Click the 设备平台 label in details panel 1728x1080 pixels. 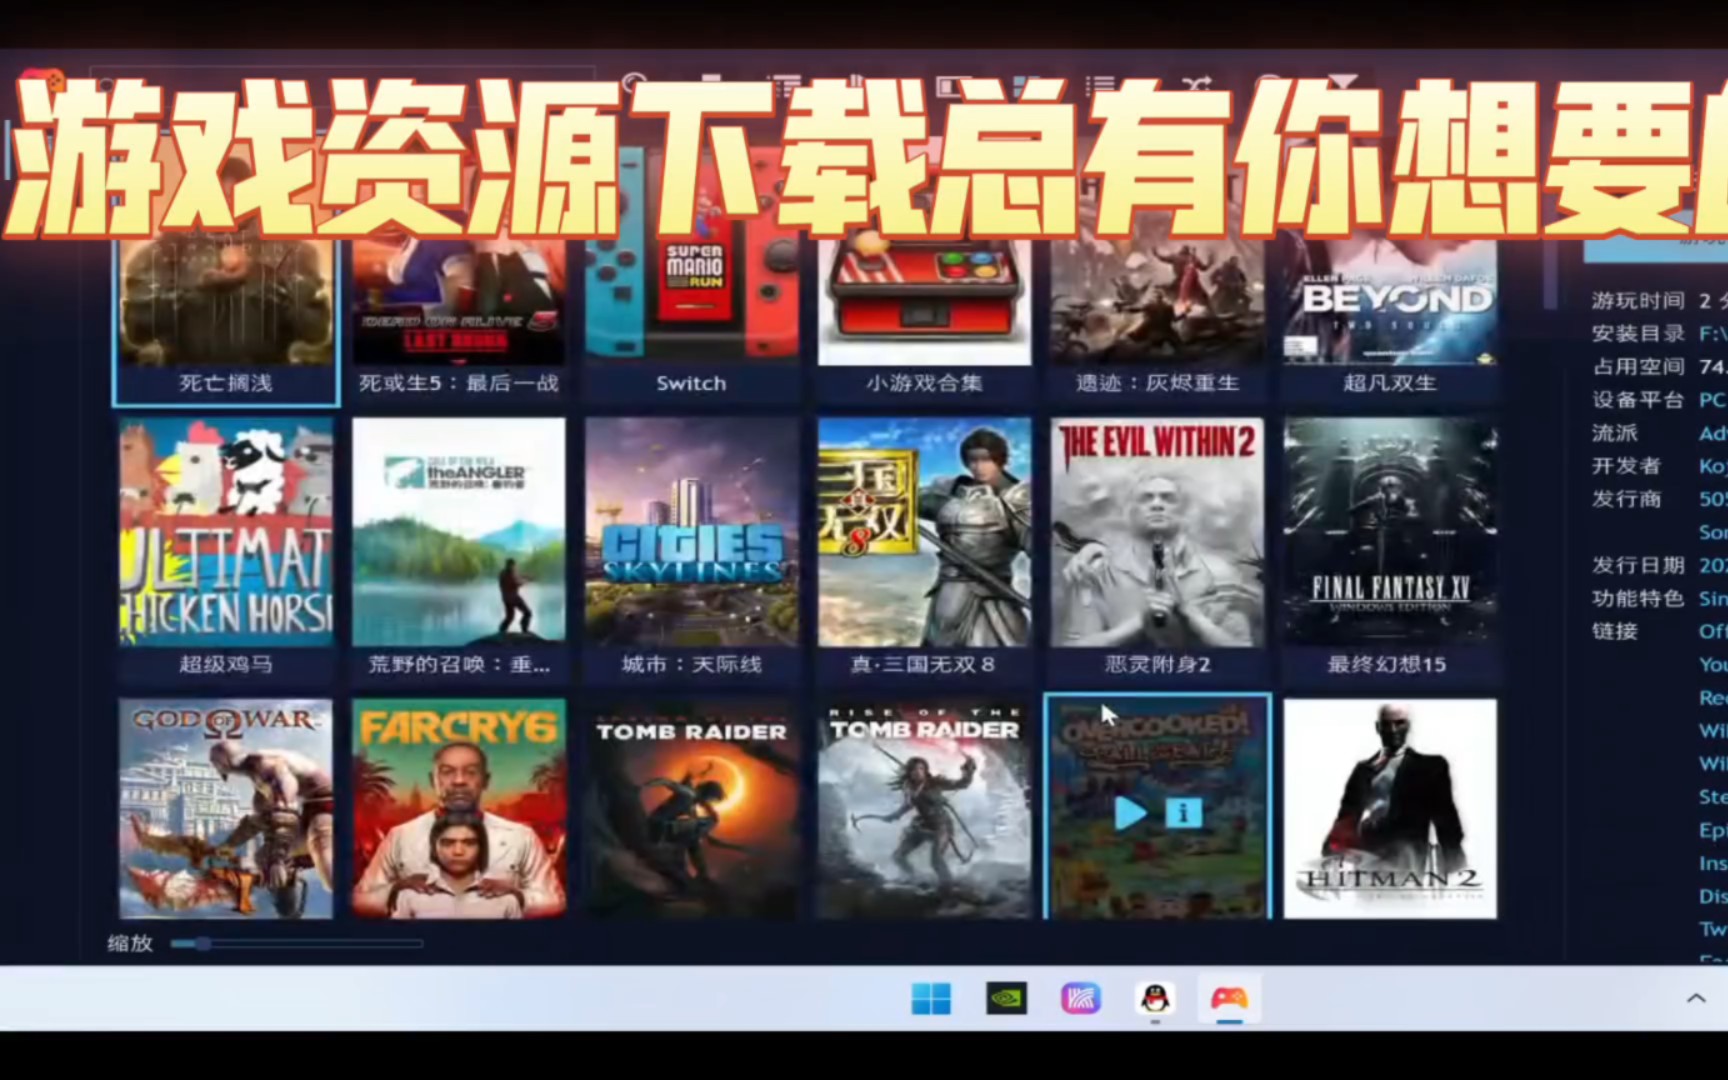pyautogui.click(x=1638, y=399)
